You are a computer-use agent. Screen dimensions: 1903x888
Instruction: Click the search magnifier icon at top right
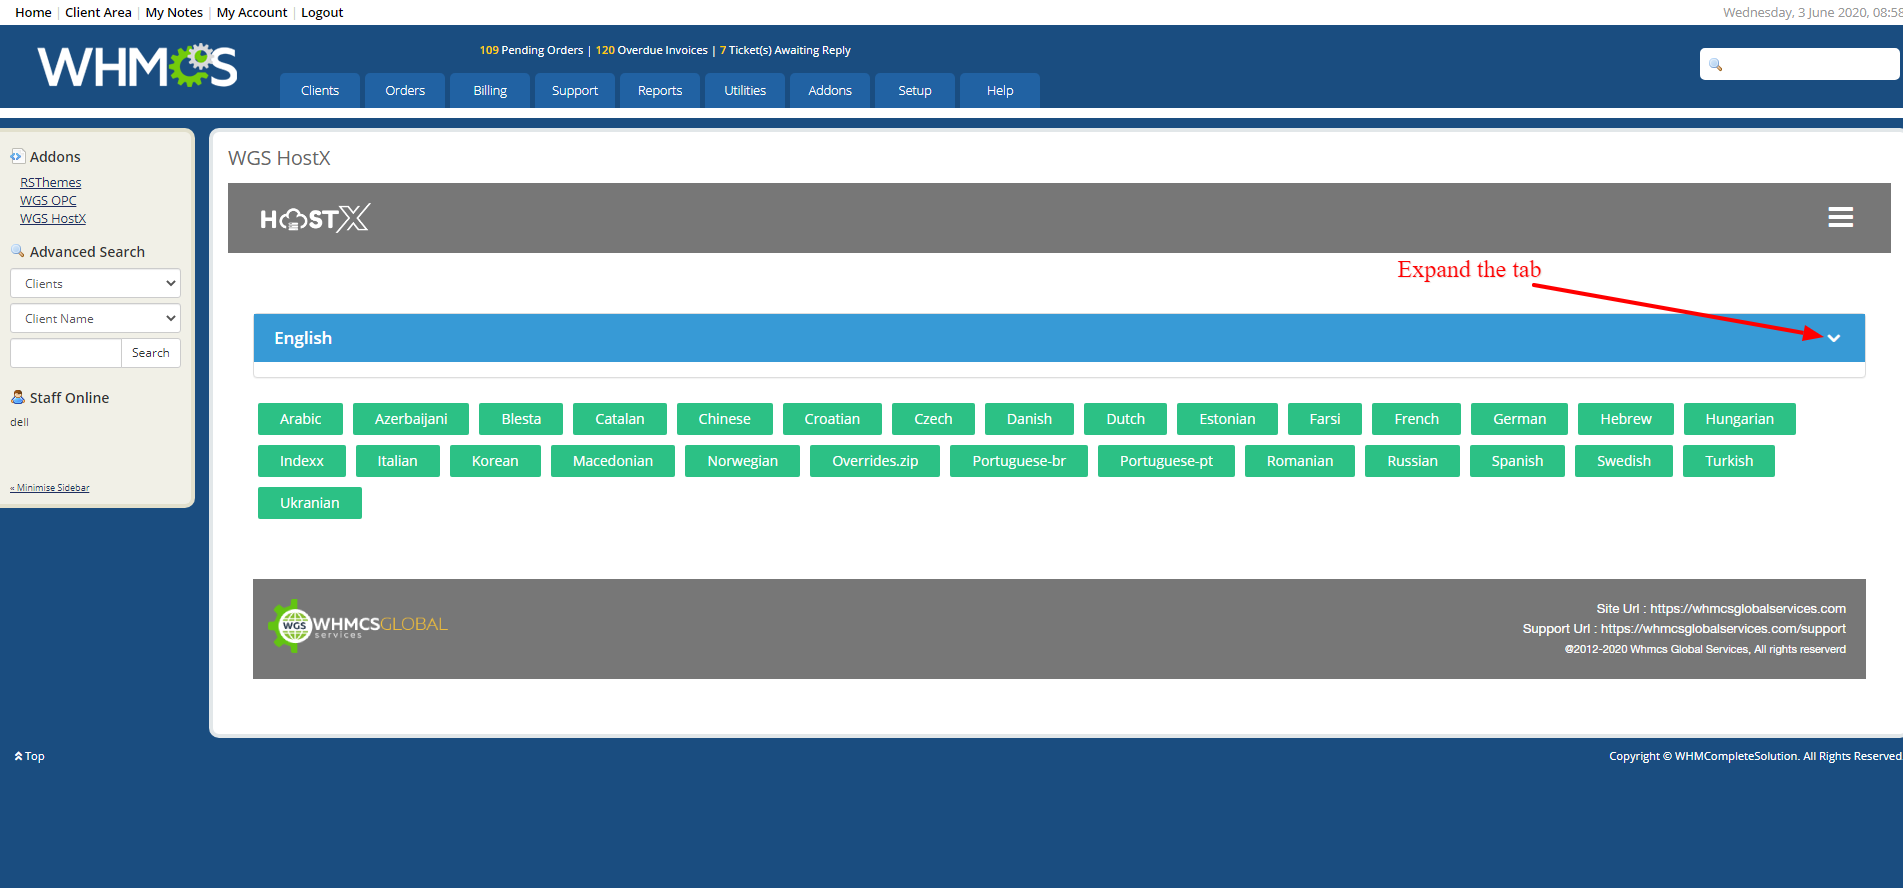(x=1716, y=65)
